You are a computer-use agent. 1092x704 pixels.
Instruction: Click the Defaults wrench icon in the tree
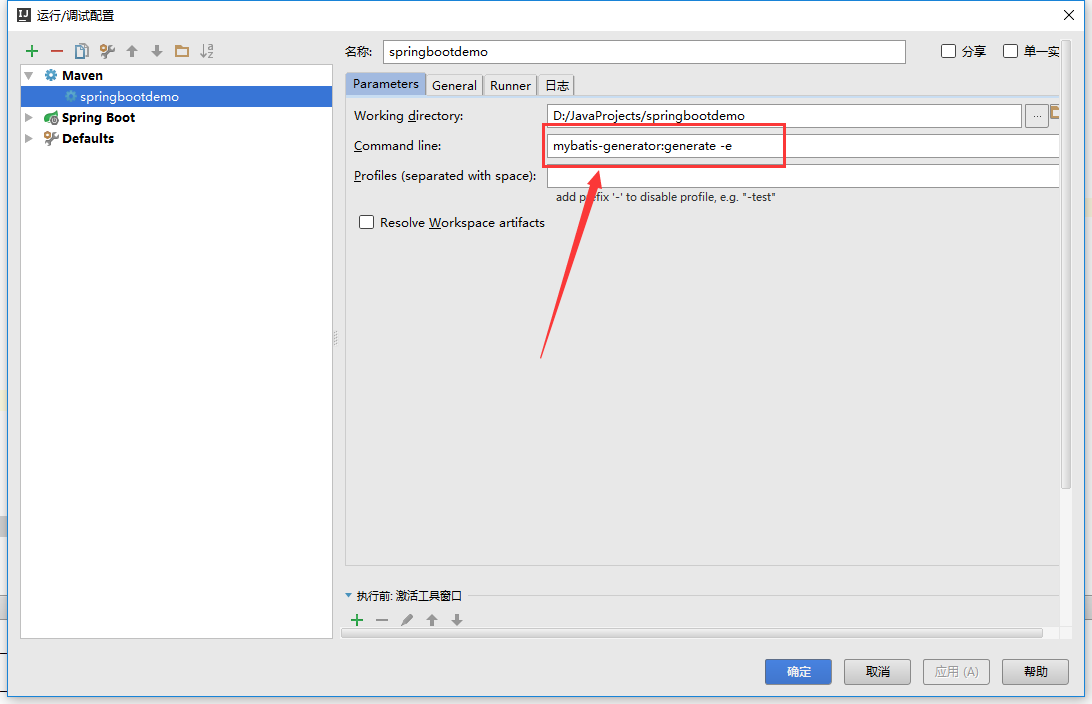pos(51,139)
